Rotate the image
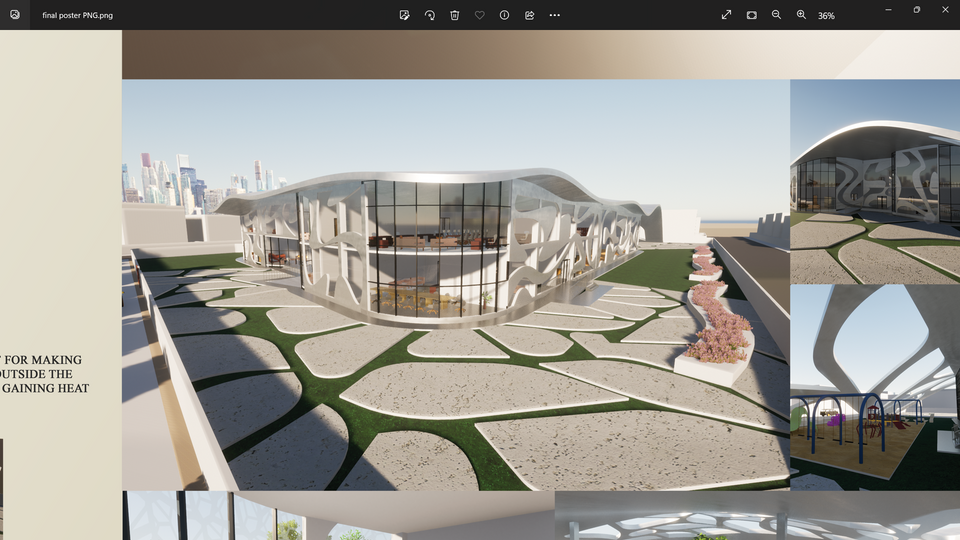This screenshot has height=540, width=960. pos(429,15)
